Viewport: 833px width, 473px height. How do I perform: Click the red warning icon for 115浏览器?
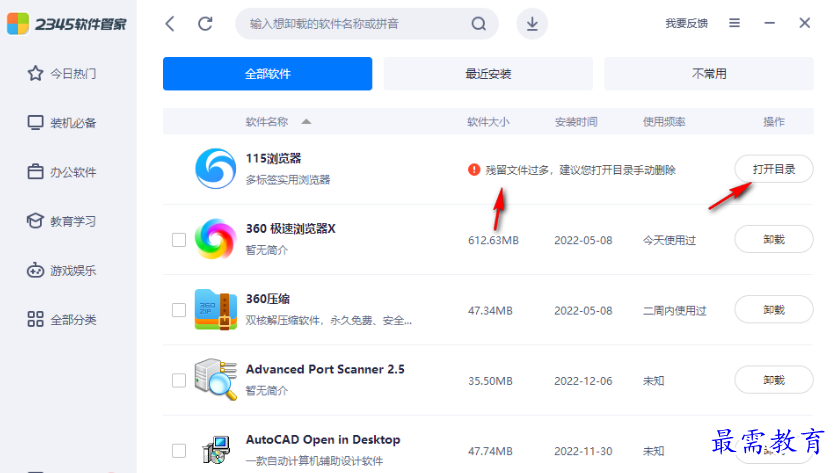474,170
